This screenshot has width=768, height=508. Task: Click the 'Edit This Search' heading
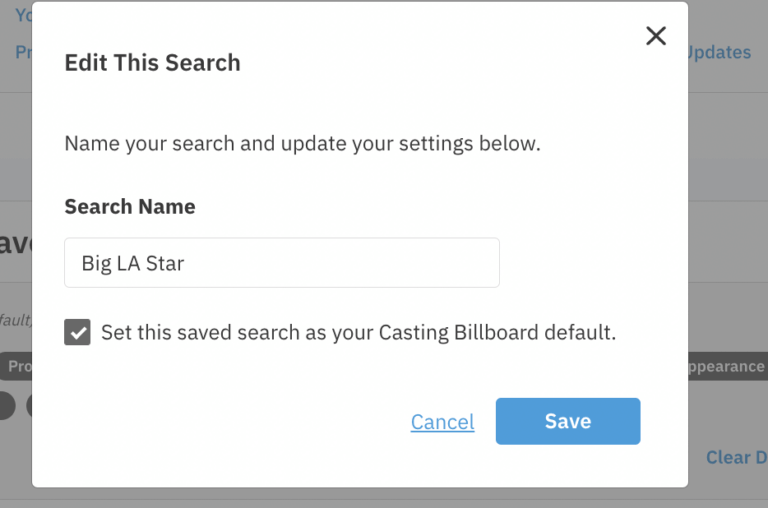tap(152, 63)
